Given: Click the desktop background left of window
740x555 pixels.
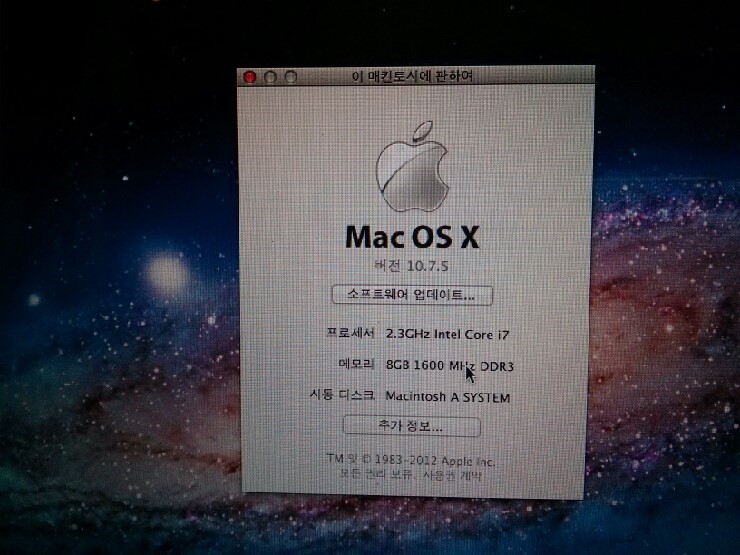Looking at the screenshot, I should 120,300.
